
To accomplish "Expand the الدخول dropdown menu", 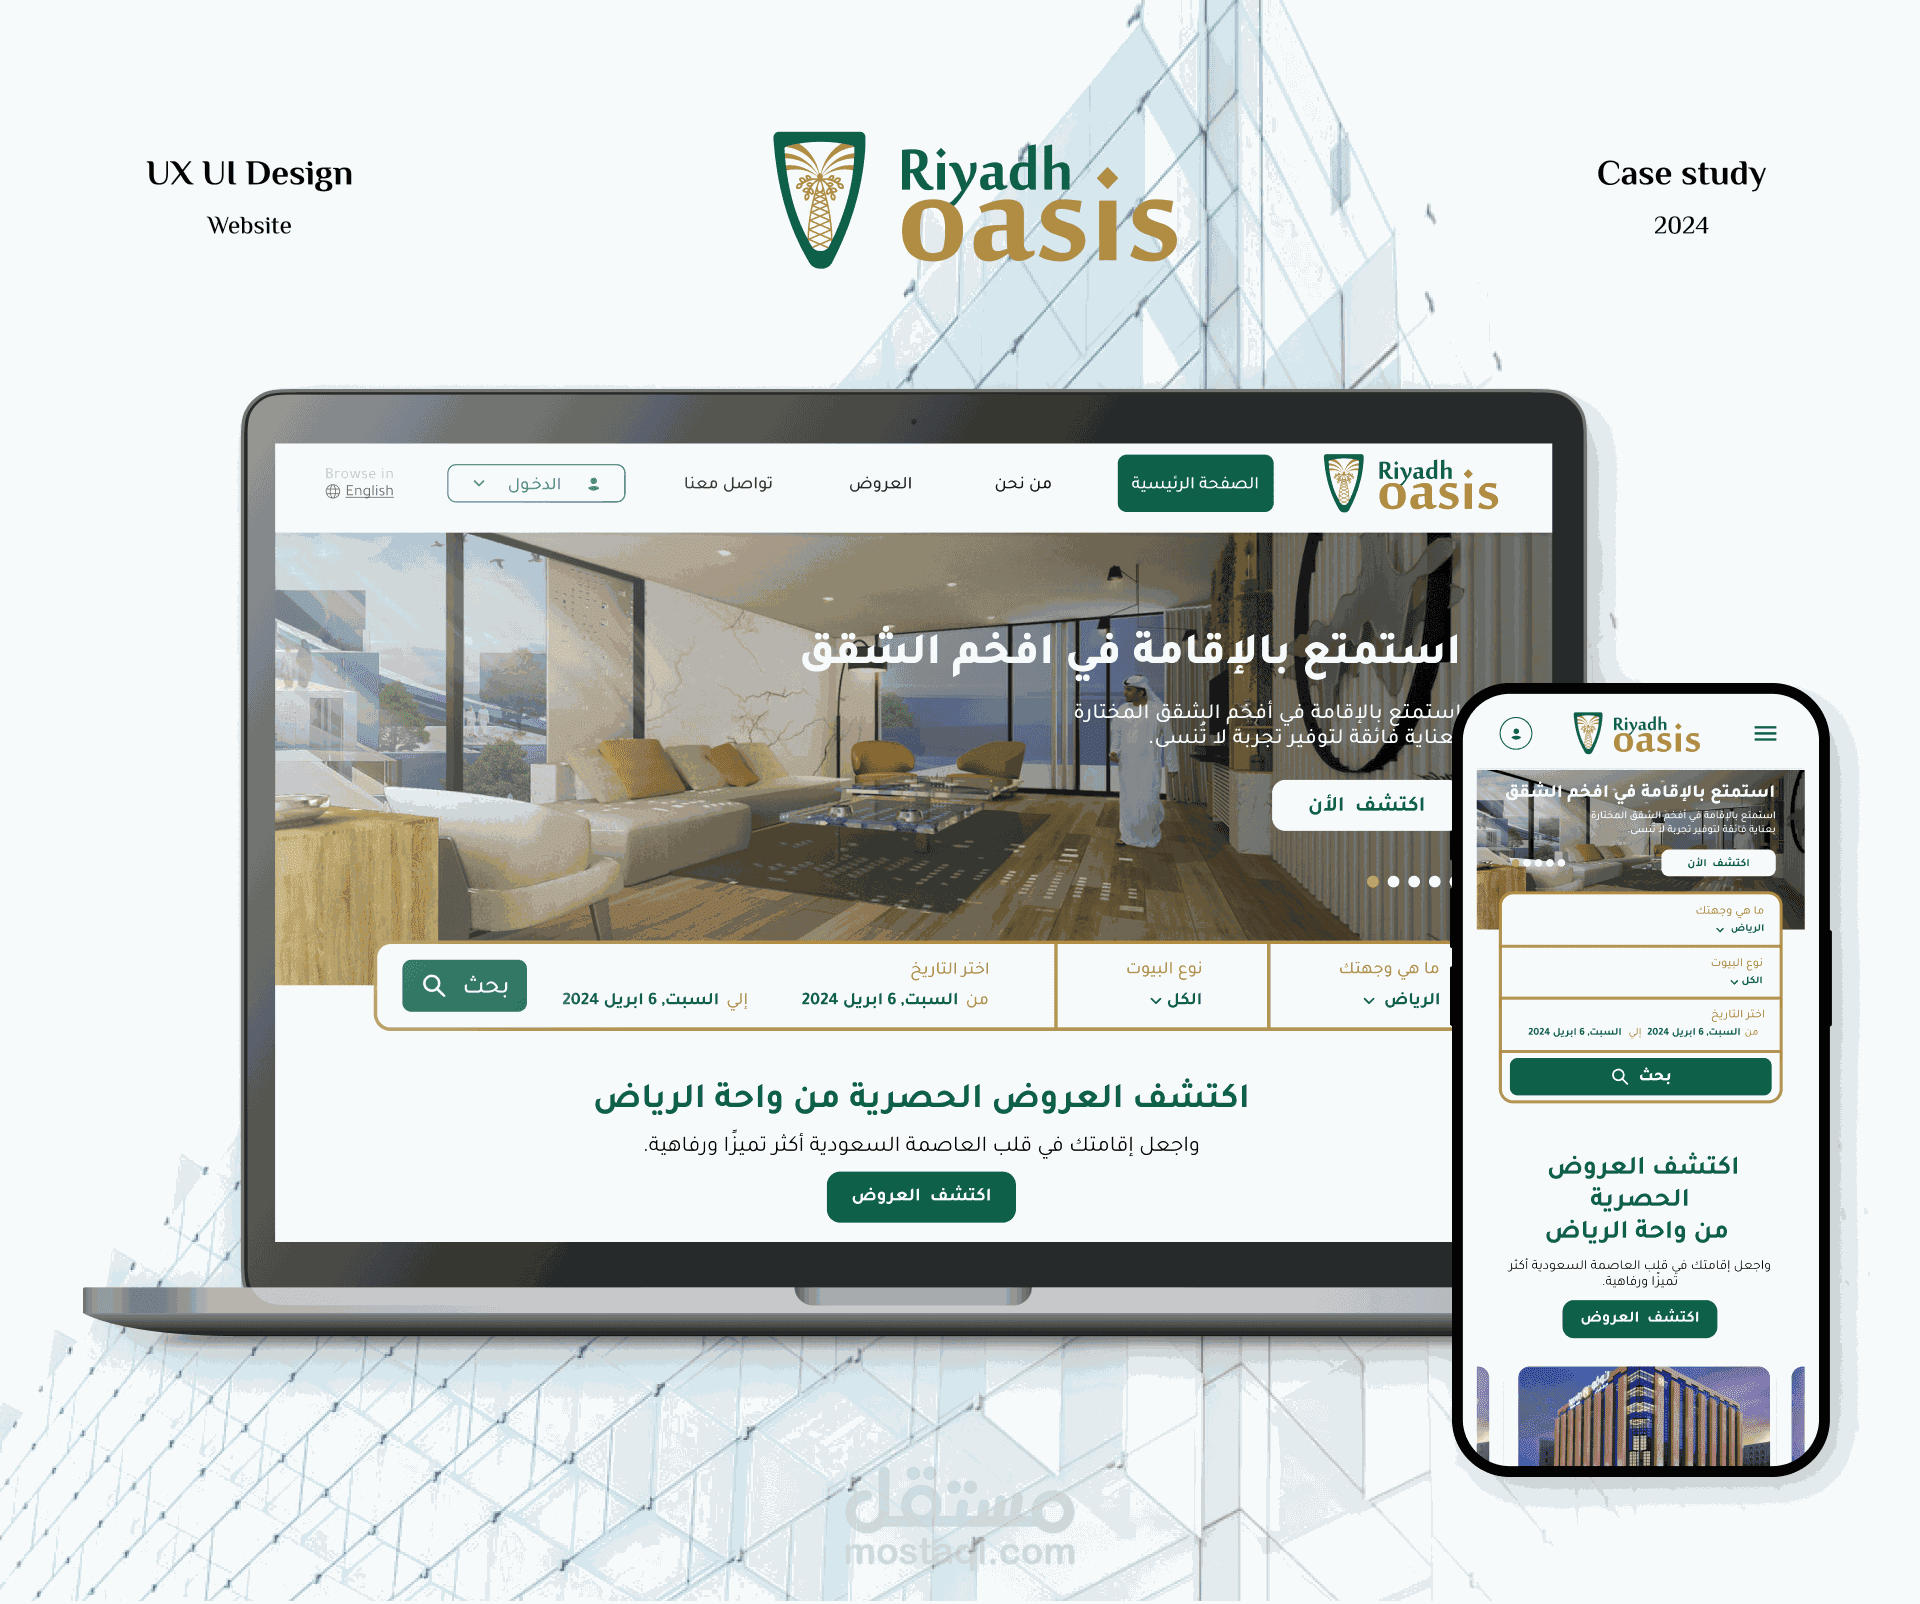I will click(533, 483).
